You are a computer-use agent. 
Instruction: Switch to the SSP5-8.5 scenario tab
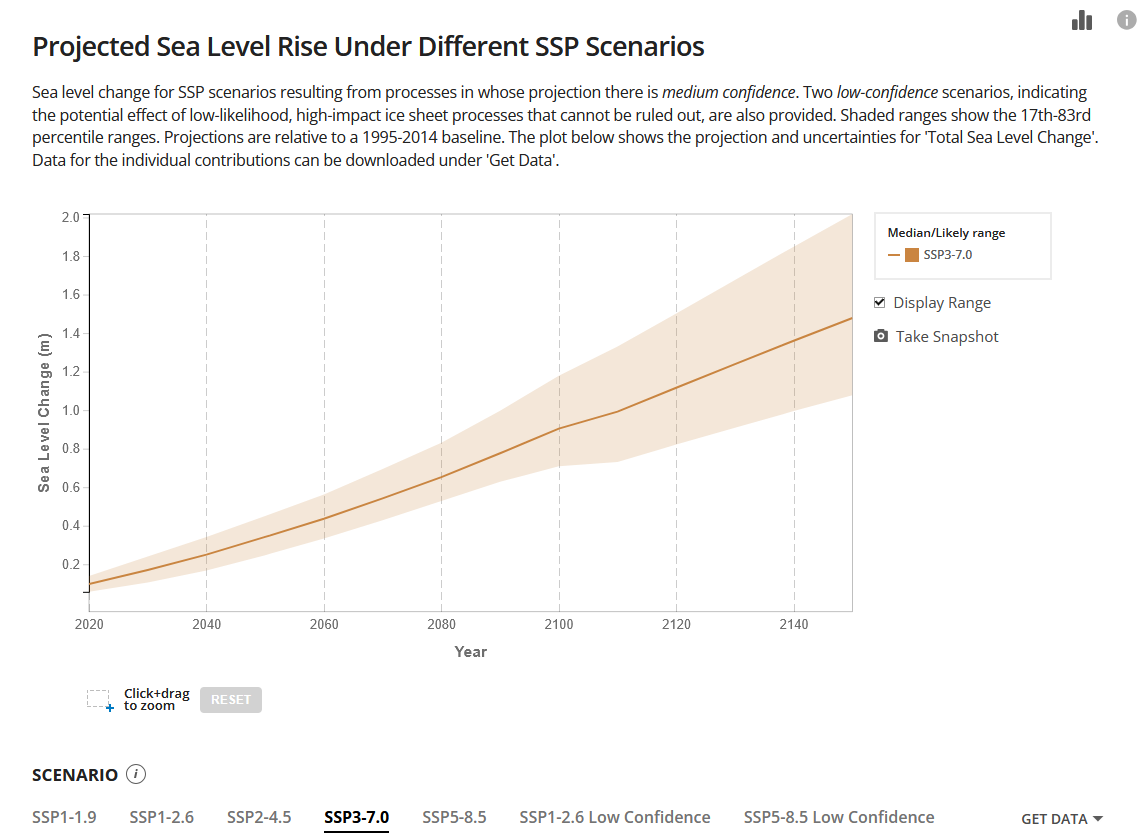click(454, 817)
